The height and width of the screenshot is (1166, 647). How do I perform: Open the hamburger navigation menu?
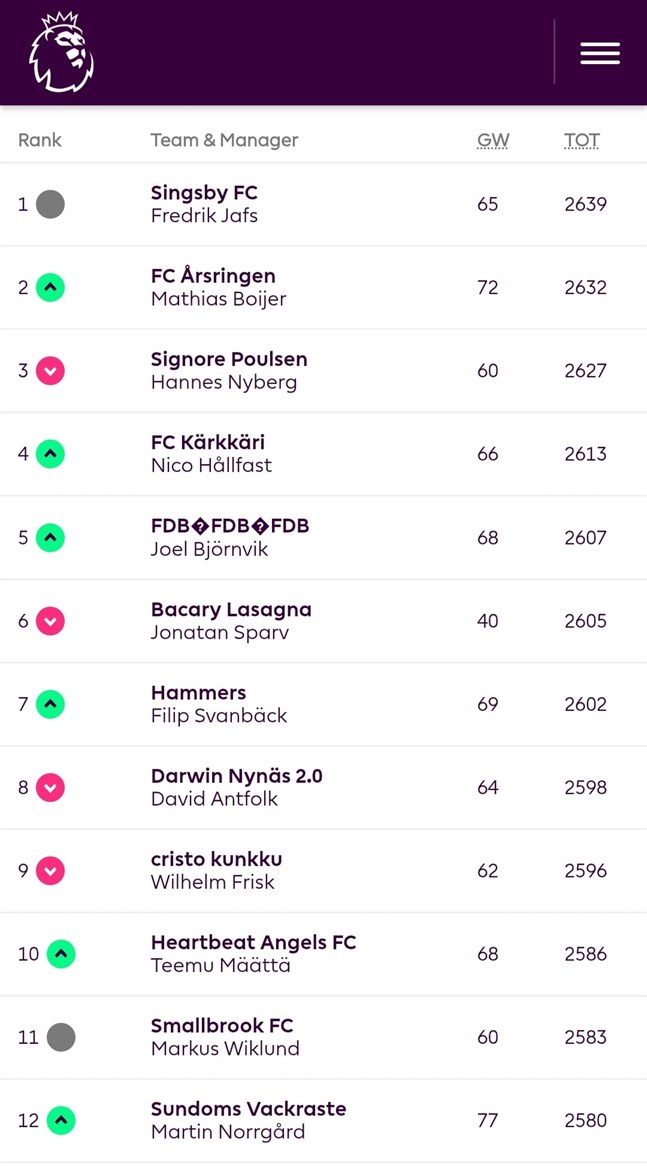click(600, 54)
